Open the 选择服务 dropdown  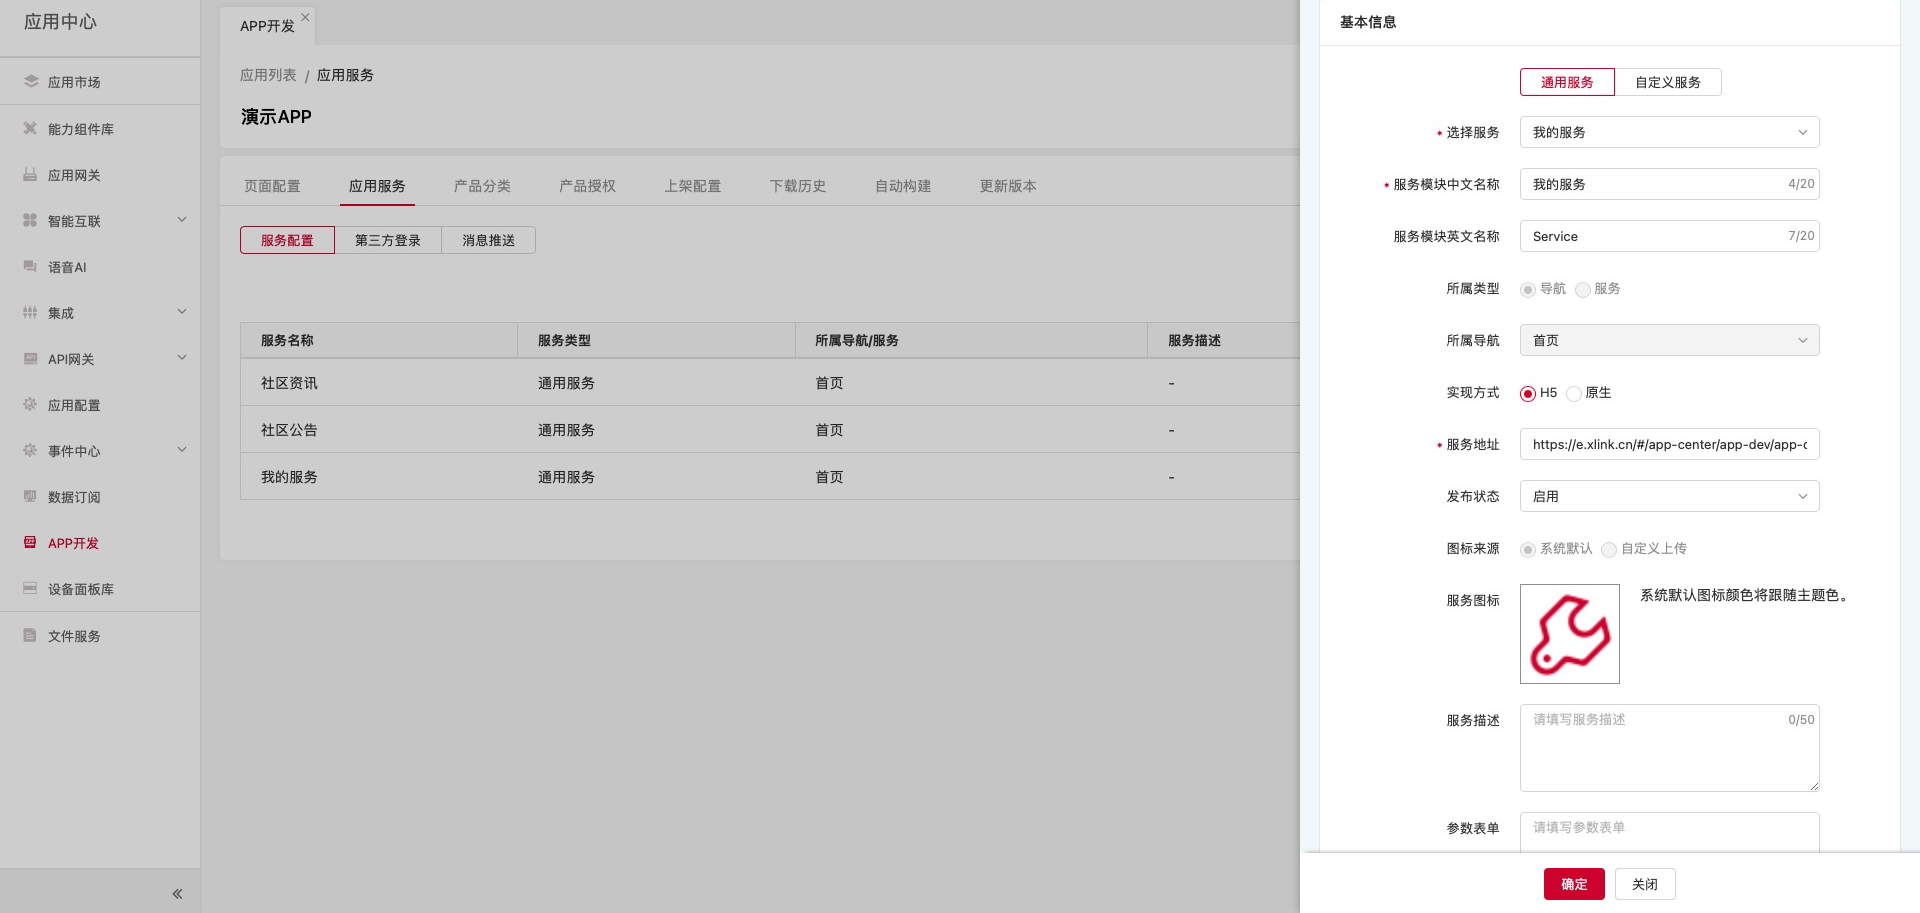coord(1668,133)
